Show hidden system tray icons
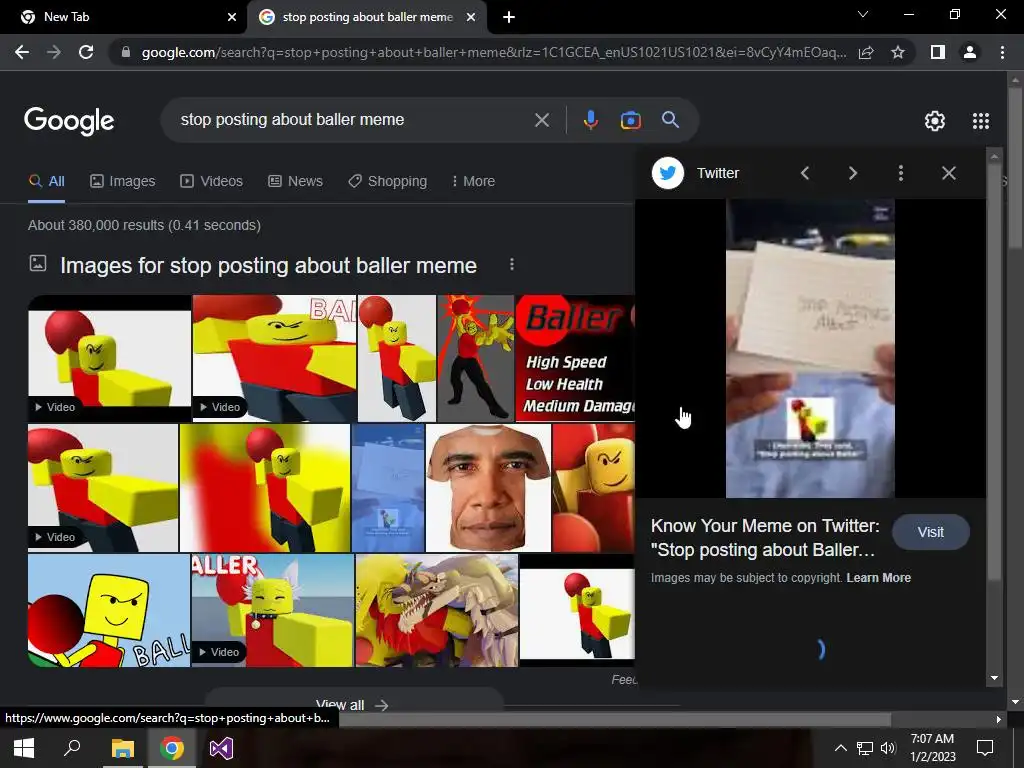The height and width of the screenshot is (768, 1024). click(840, 748)
